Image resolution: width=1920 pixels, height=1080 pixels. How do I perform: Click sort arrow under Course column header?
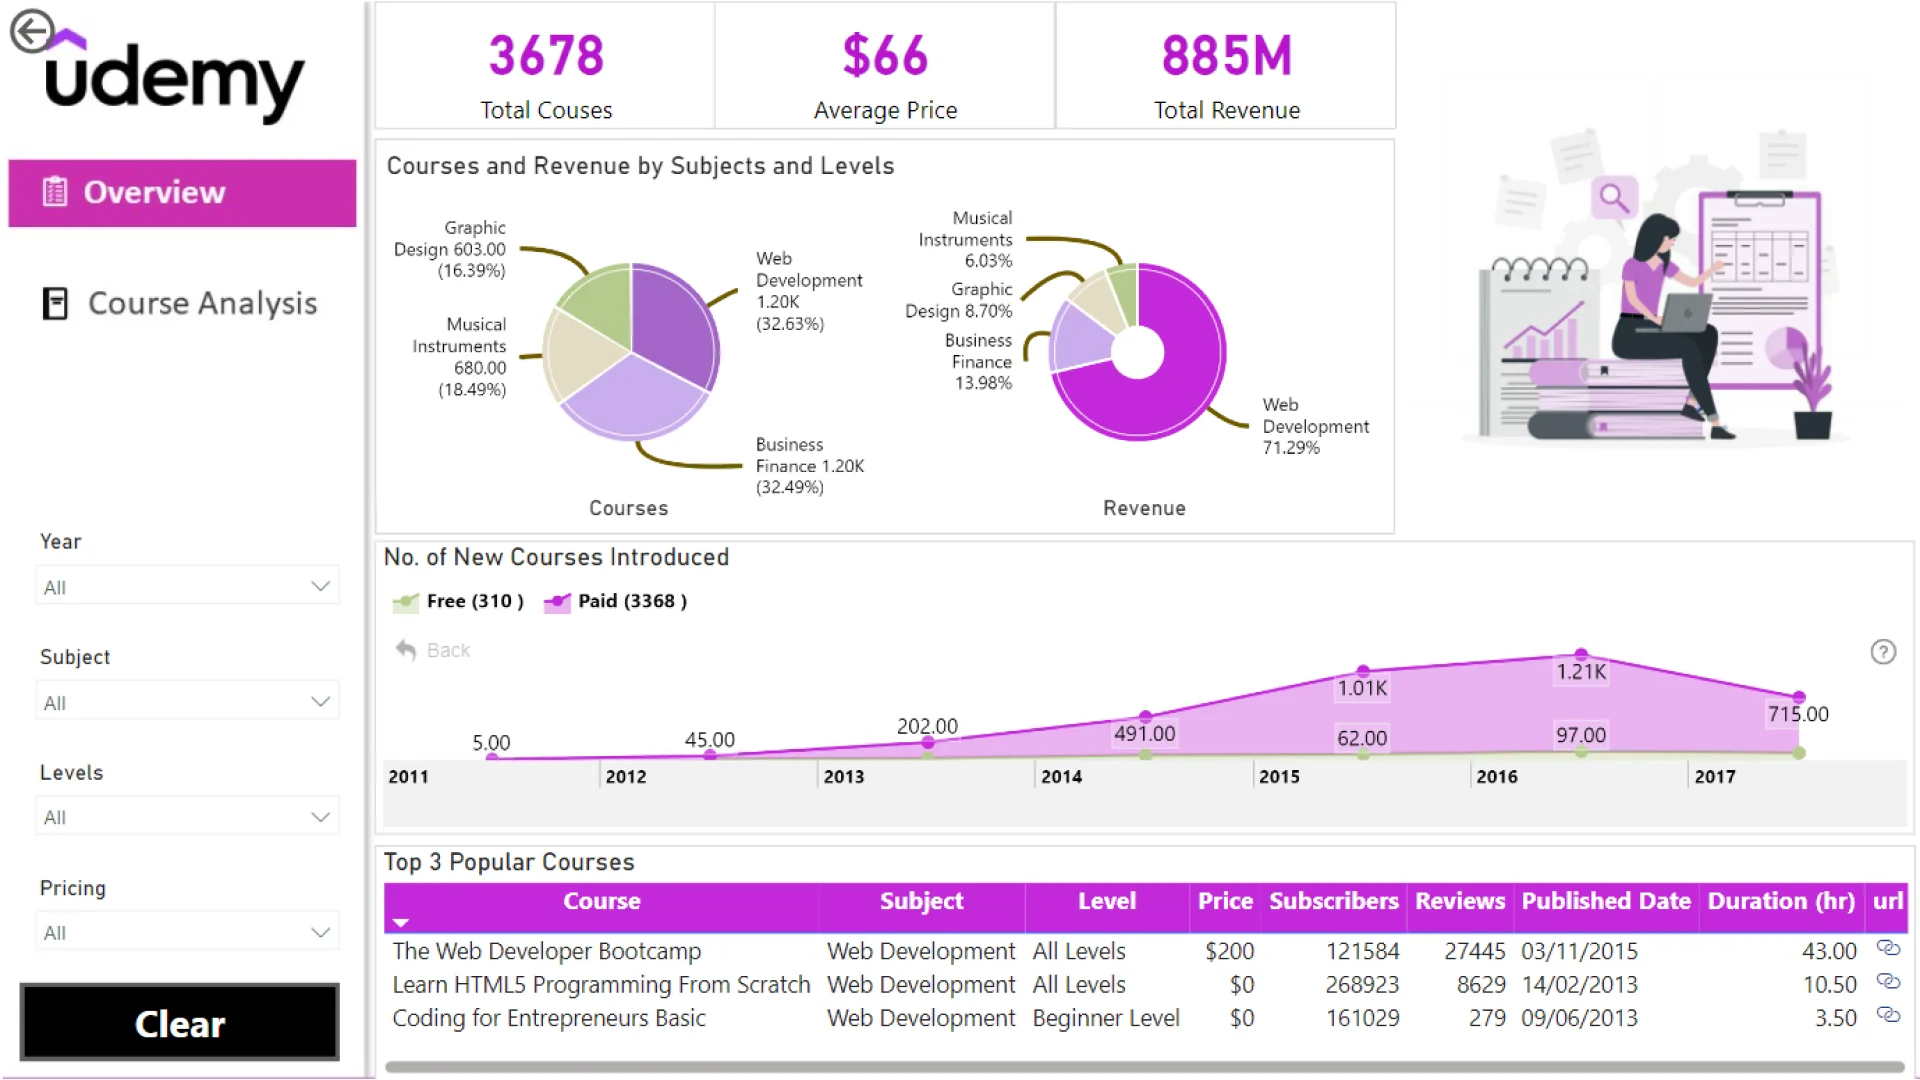tap(401, 923)
